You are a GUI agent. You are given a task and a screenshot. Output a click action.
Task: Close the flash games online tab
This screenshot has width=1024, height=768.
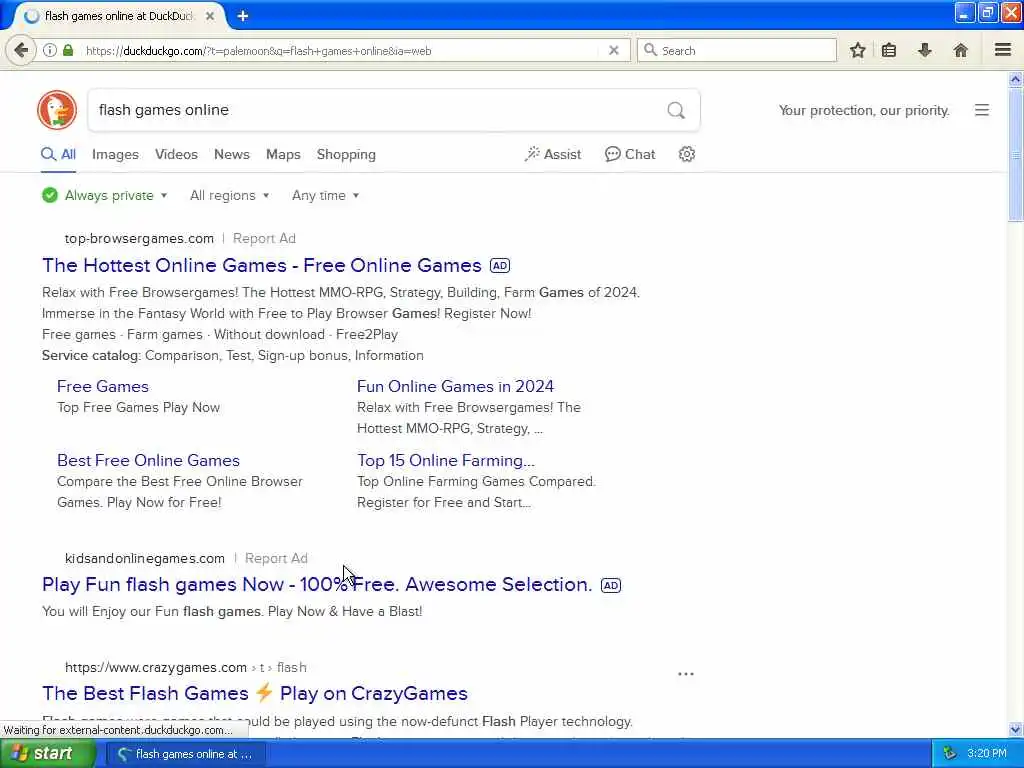(210, 16)
